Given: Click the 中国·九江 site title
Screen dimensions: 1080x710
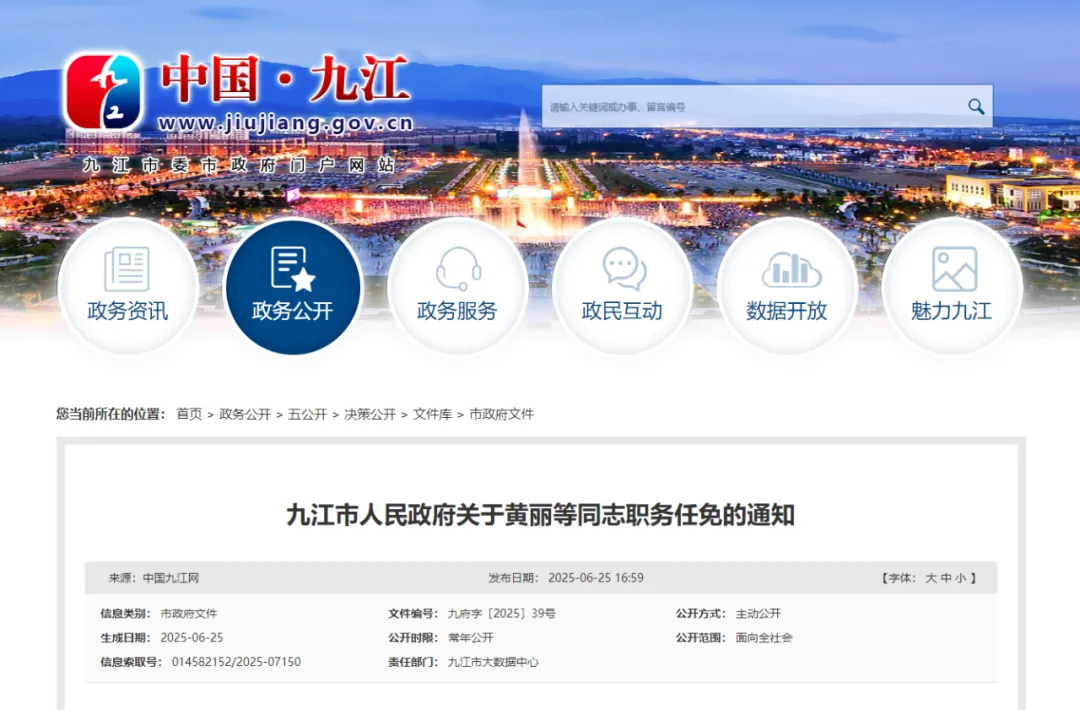Looking at the screenshot, I should pyautogui.click(x=285, y=80).
